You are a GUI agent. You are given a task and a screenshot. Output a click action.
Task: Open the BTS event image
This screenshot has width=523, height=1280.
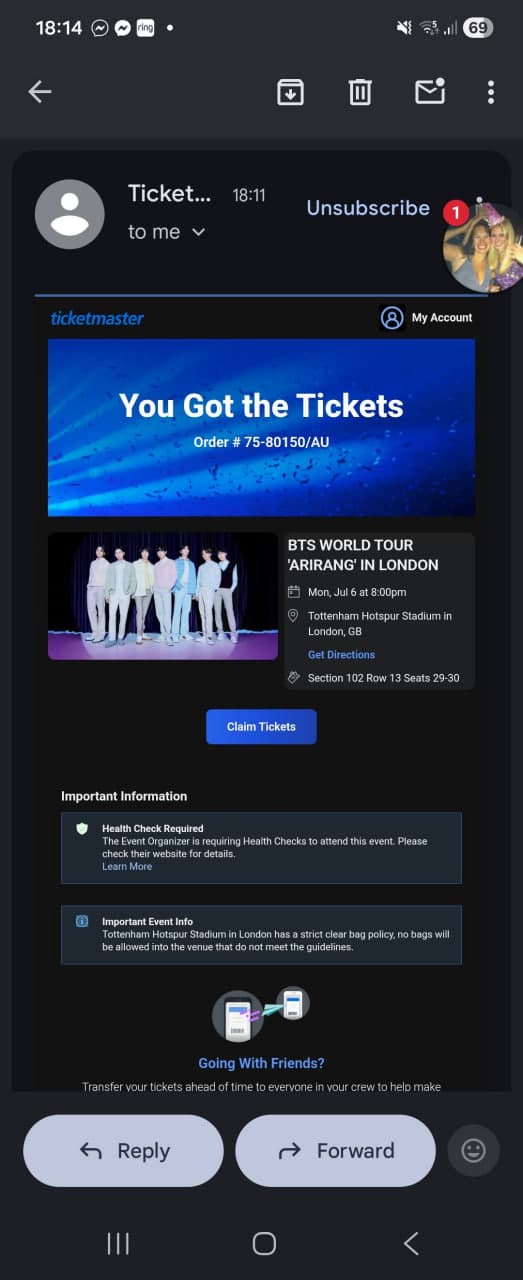(x=163, y=596)
